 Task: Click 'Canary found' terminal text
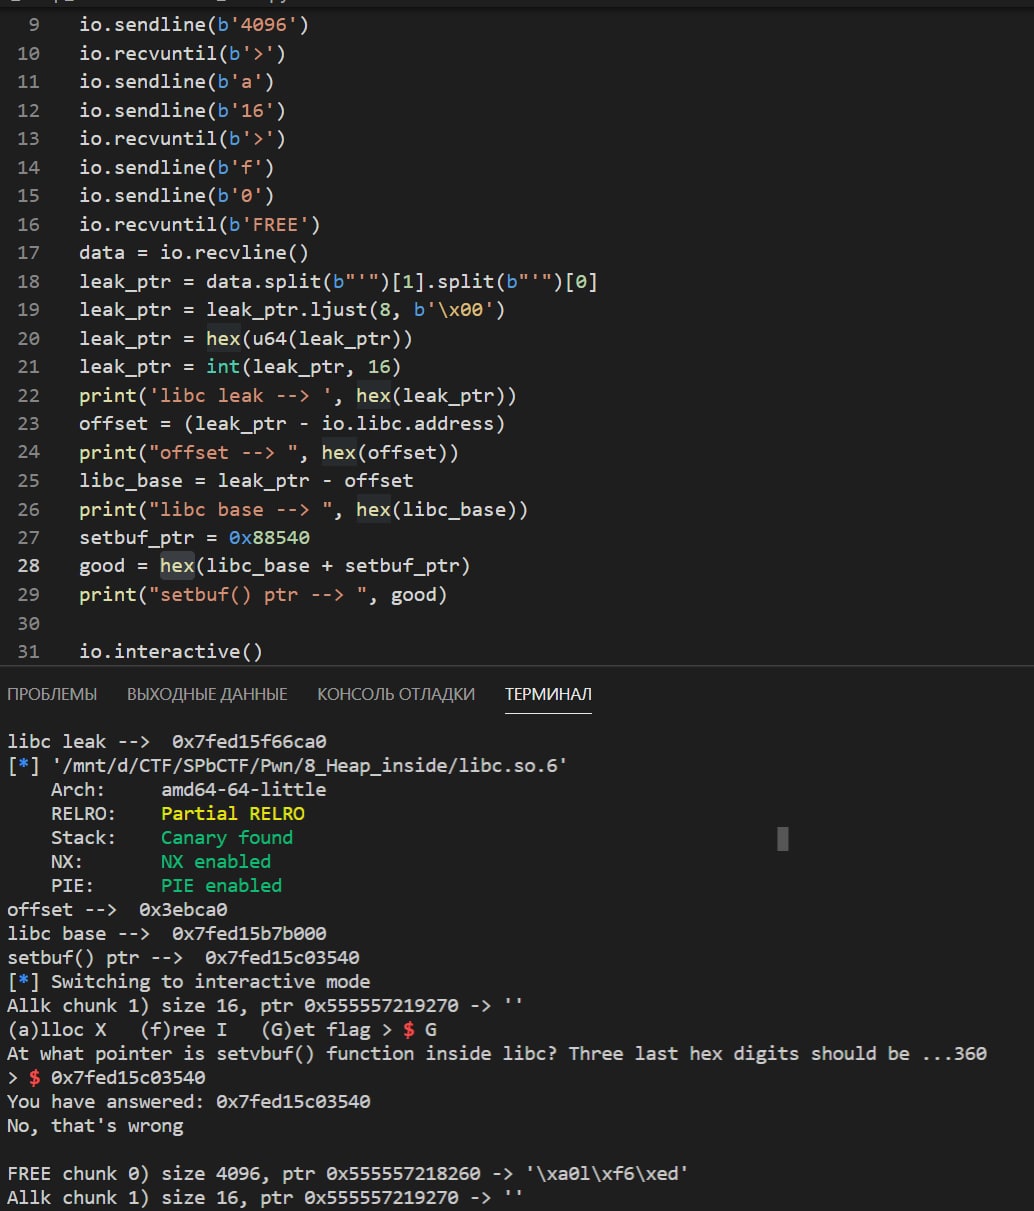click(227, 838)
